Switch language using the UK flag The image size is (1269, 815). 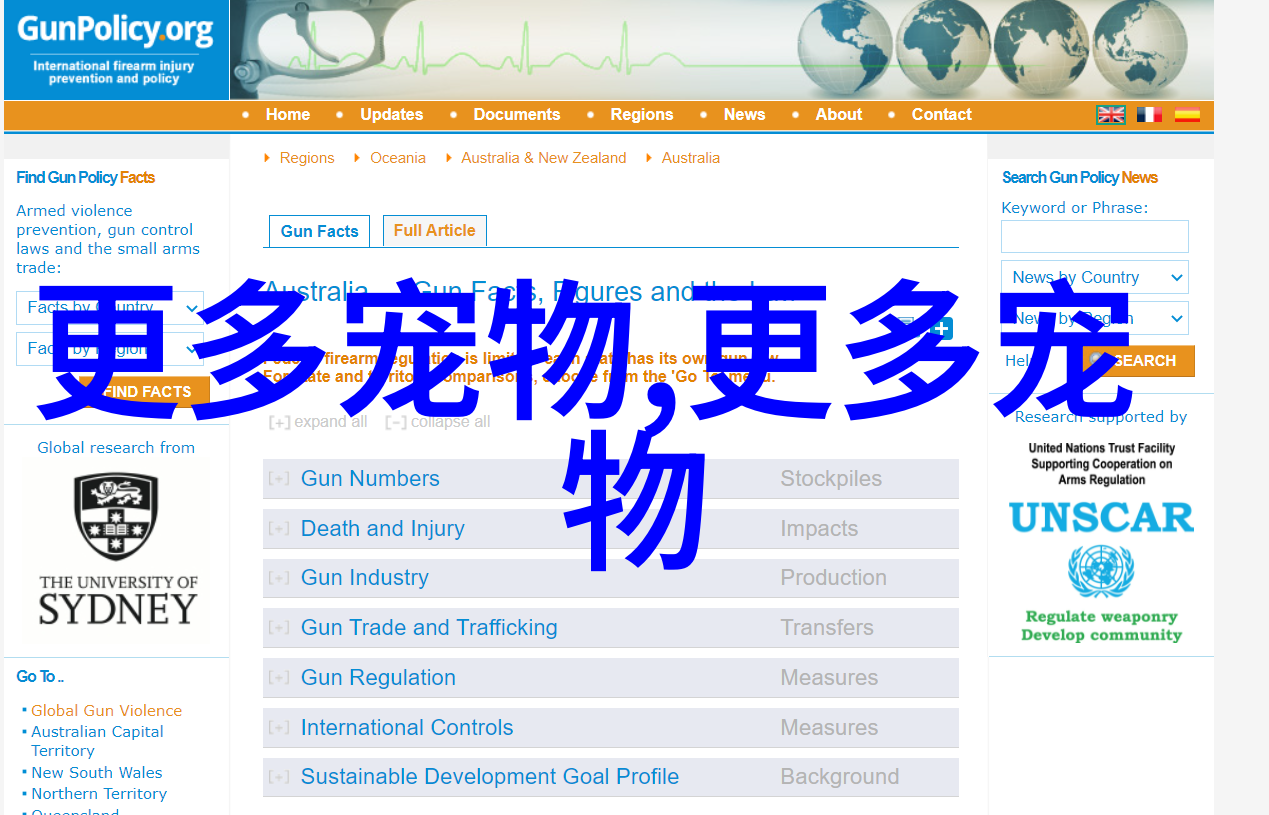pos(1111,115)
